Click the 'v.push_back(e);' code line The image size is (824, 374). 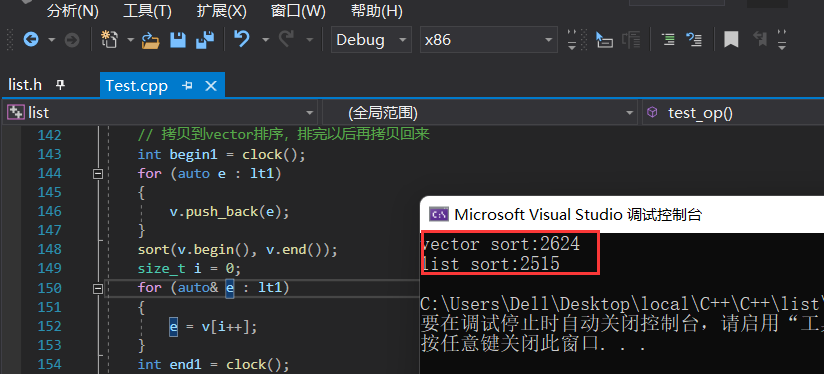[x=230, y=212]
